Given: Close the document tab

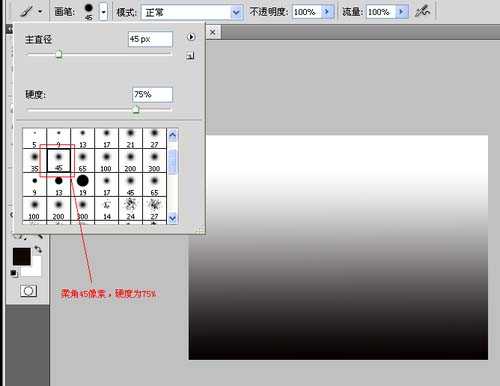Looking at the screenshot, I should pyautogui.click(x=212, y=32).
